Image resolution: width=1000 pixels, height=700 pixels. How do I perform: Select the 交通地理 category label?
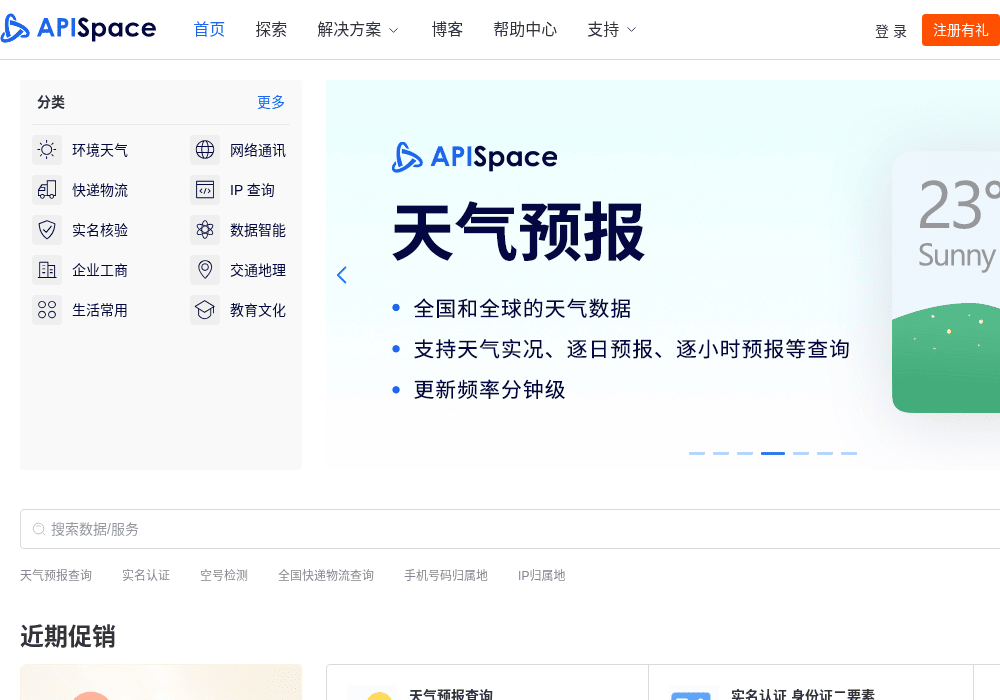click(258, 270)
